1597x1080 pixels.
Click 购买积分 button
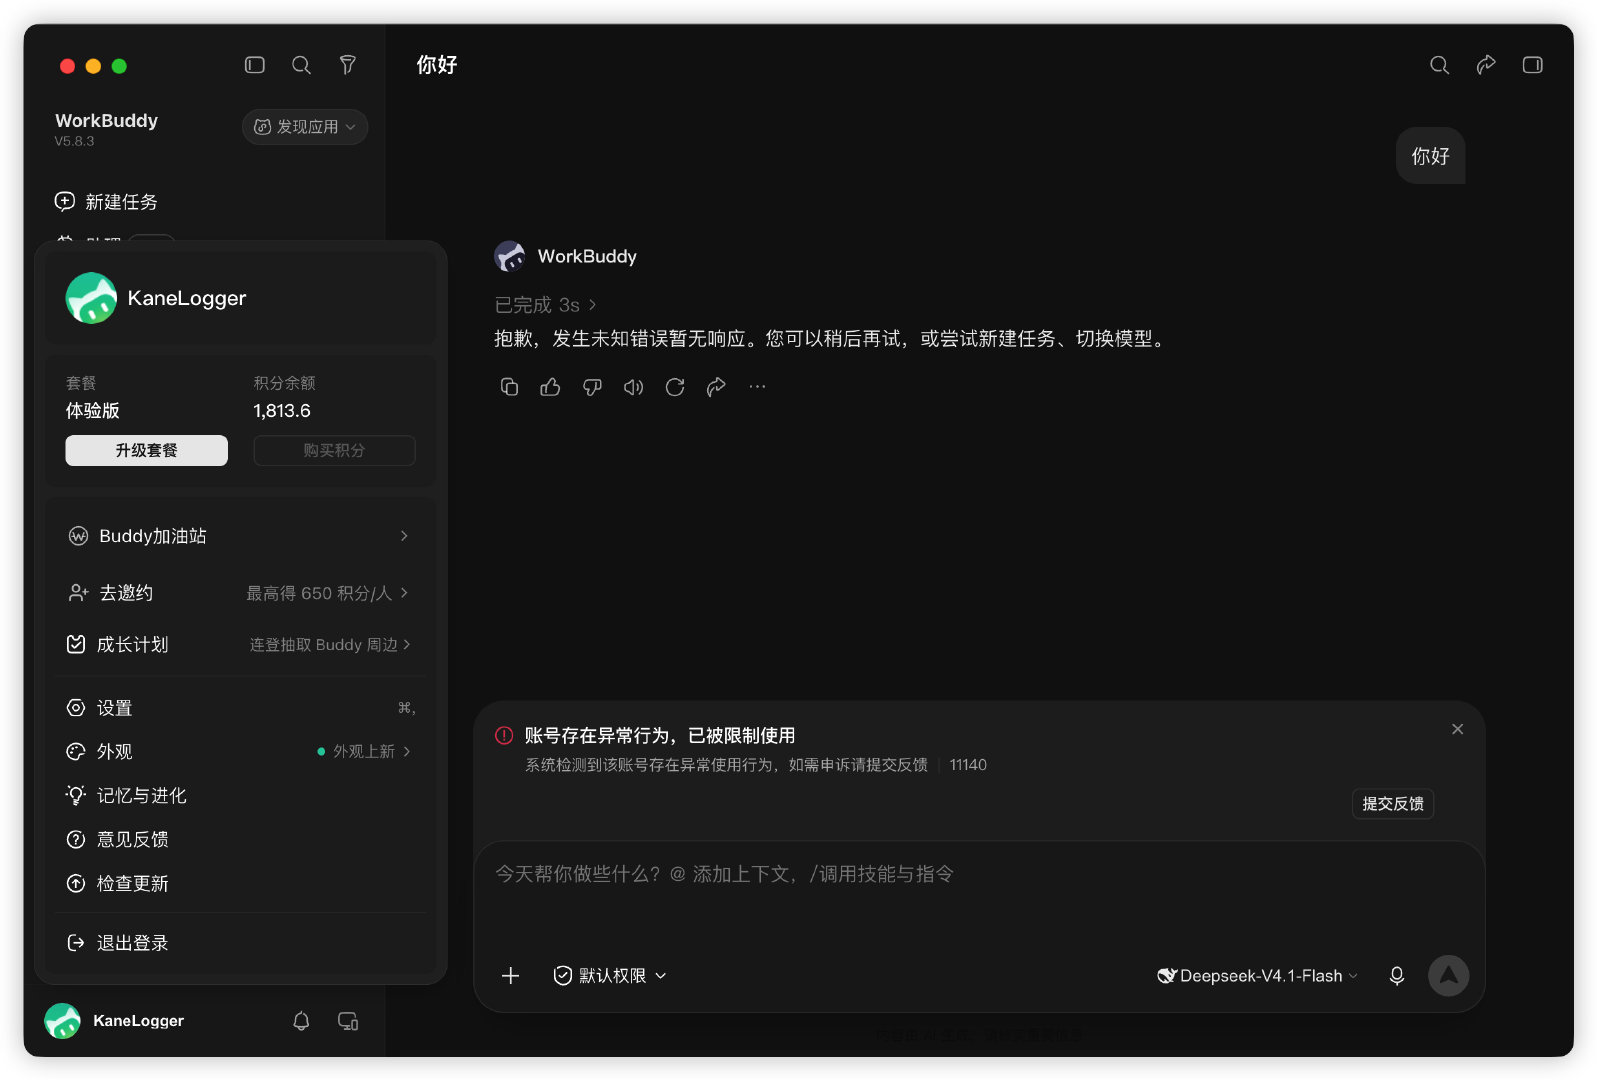[x=334, y=451]
